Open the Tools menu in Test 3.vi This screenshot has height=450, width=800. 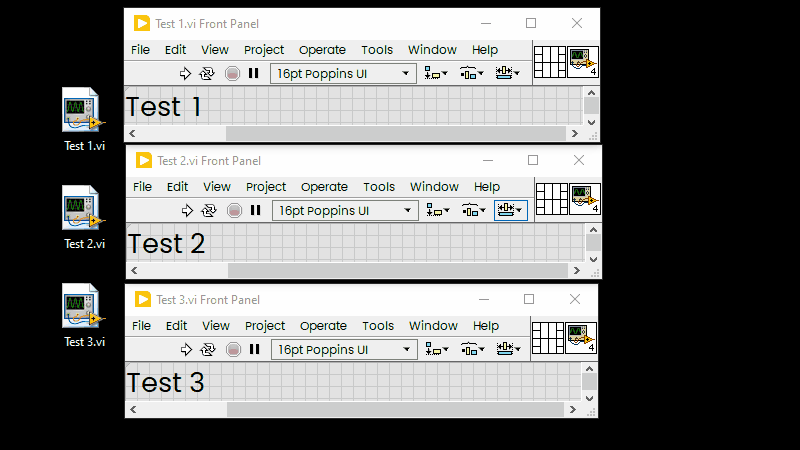[x=378, y=326]
